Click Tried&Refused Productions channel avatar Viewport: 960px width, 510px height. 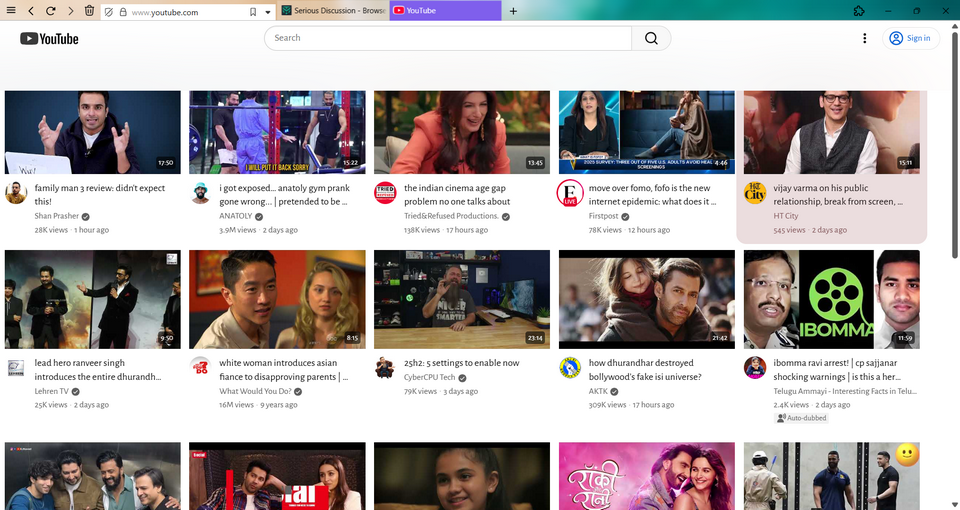tap(385, 193)
